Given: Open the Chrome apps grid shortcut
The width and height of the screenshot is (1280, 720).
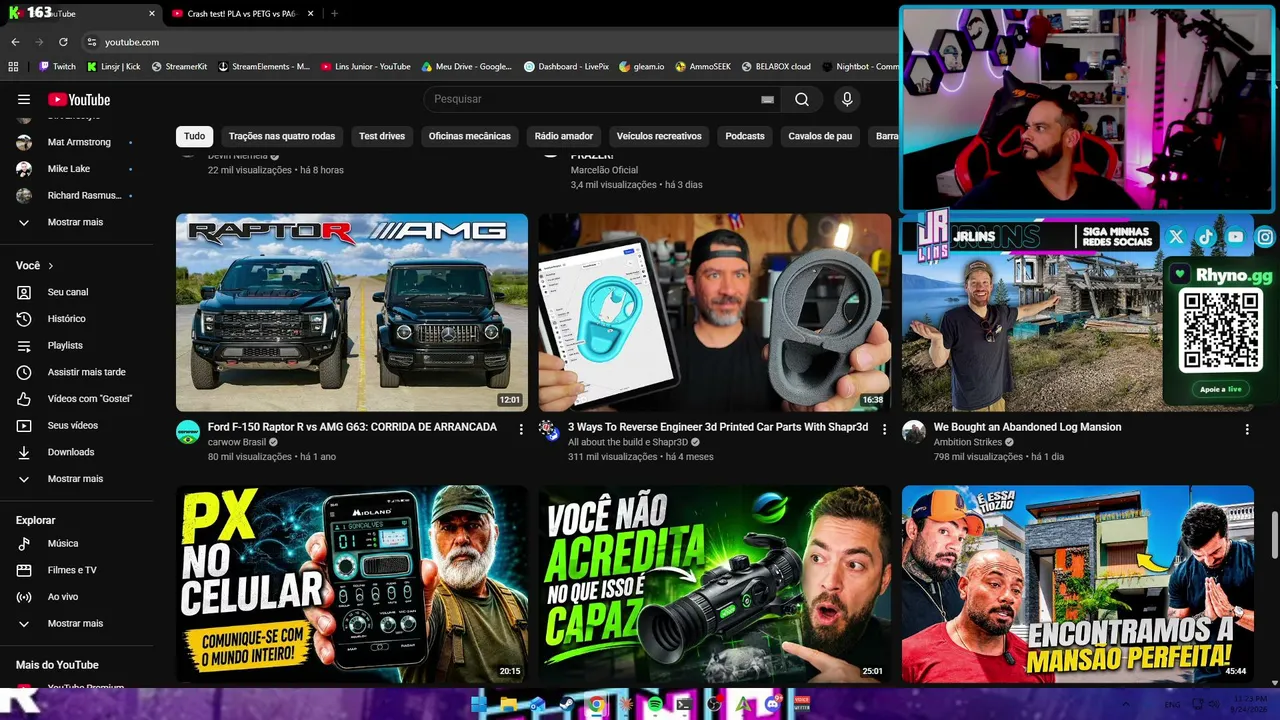Looking at the screenshot, I should pos(13,66).
